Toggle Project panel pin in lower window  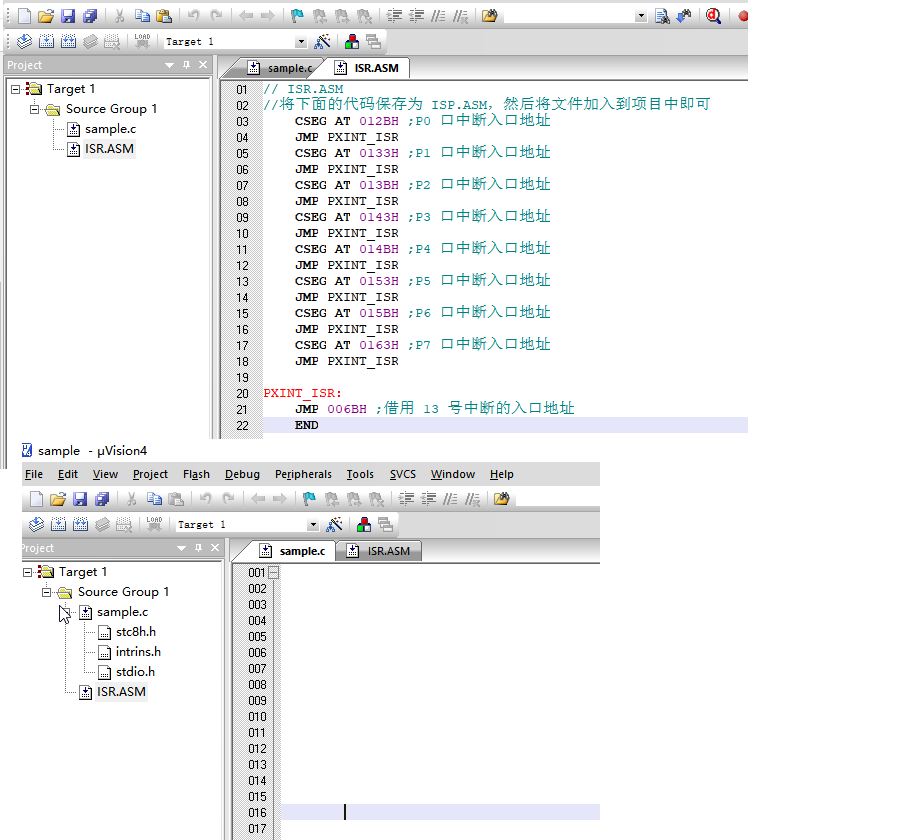click(x=198, y=548)
